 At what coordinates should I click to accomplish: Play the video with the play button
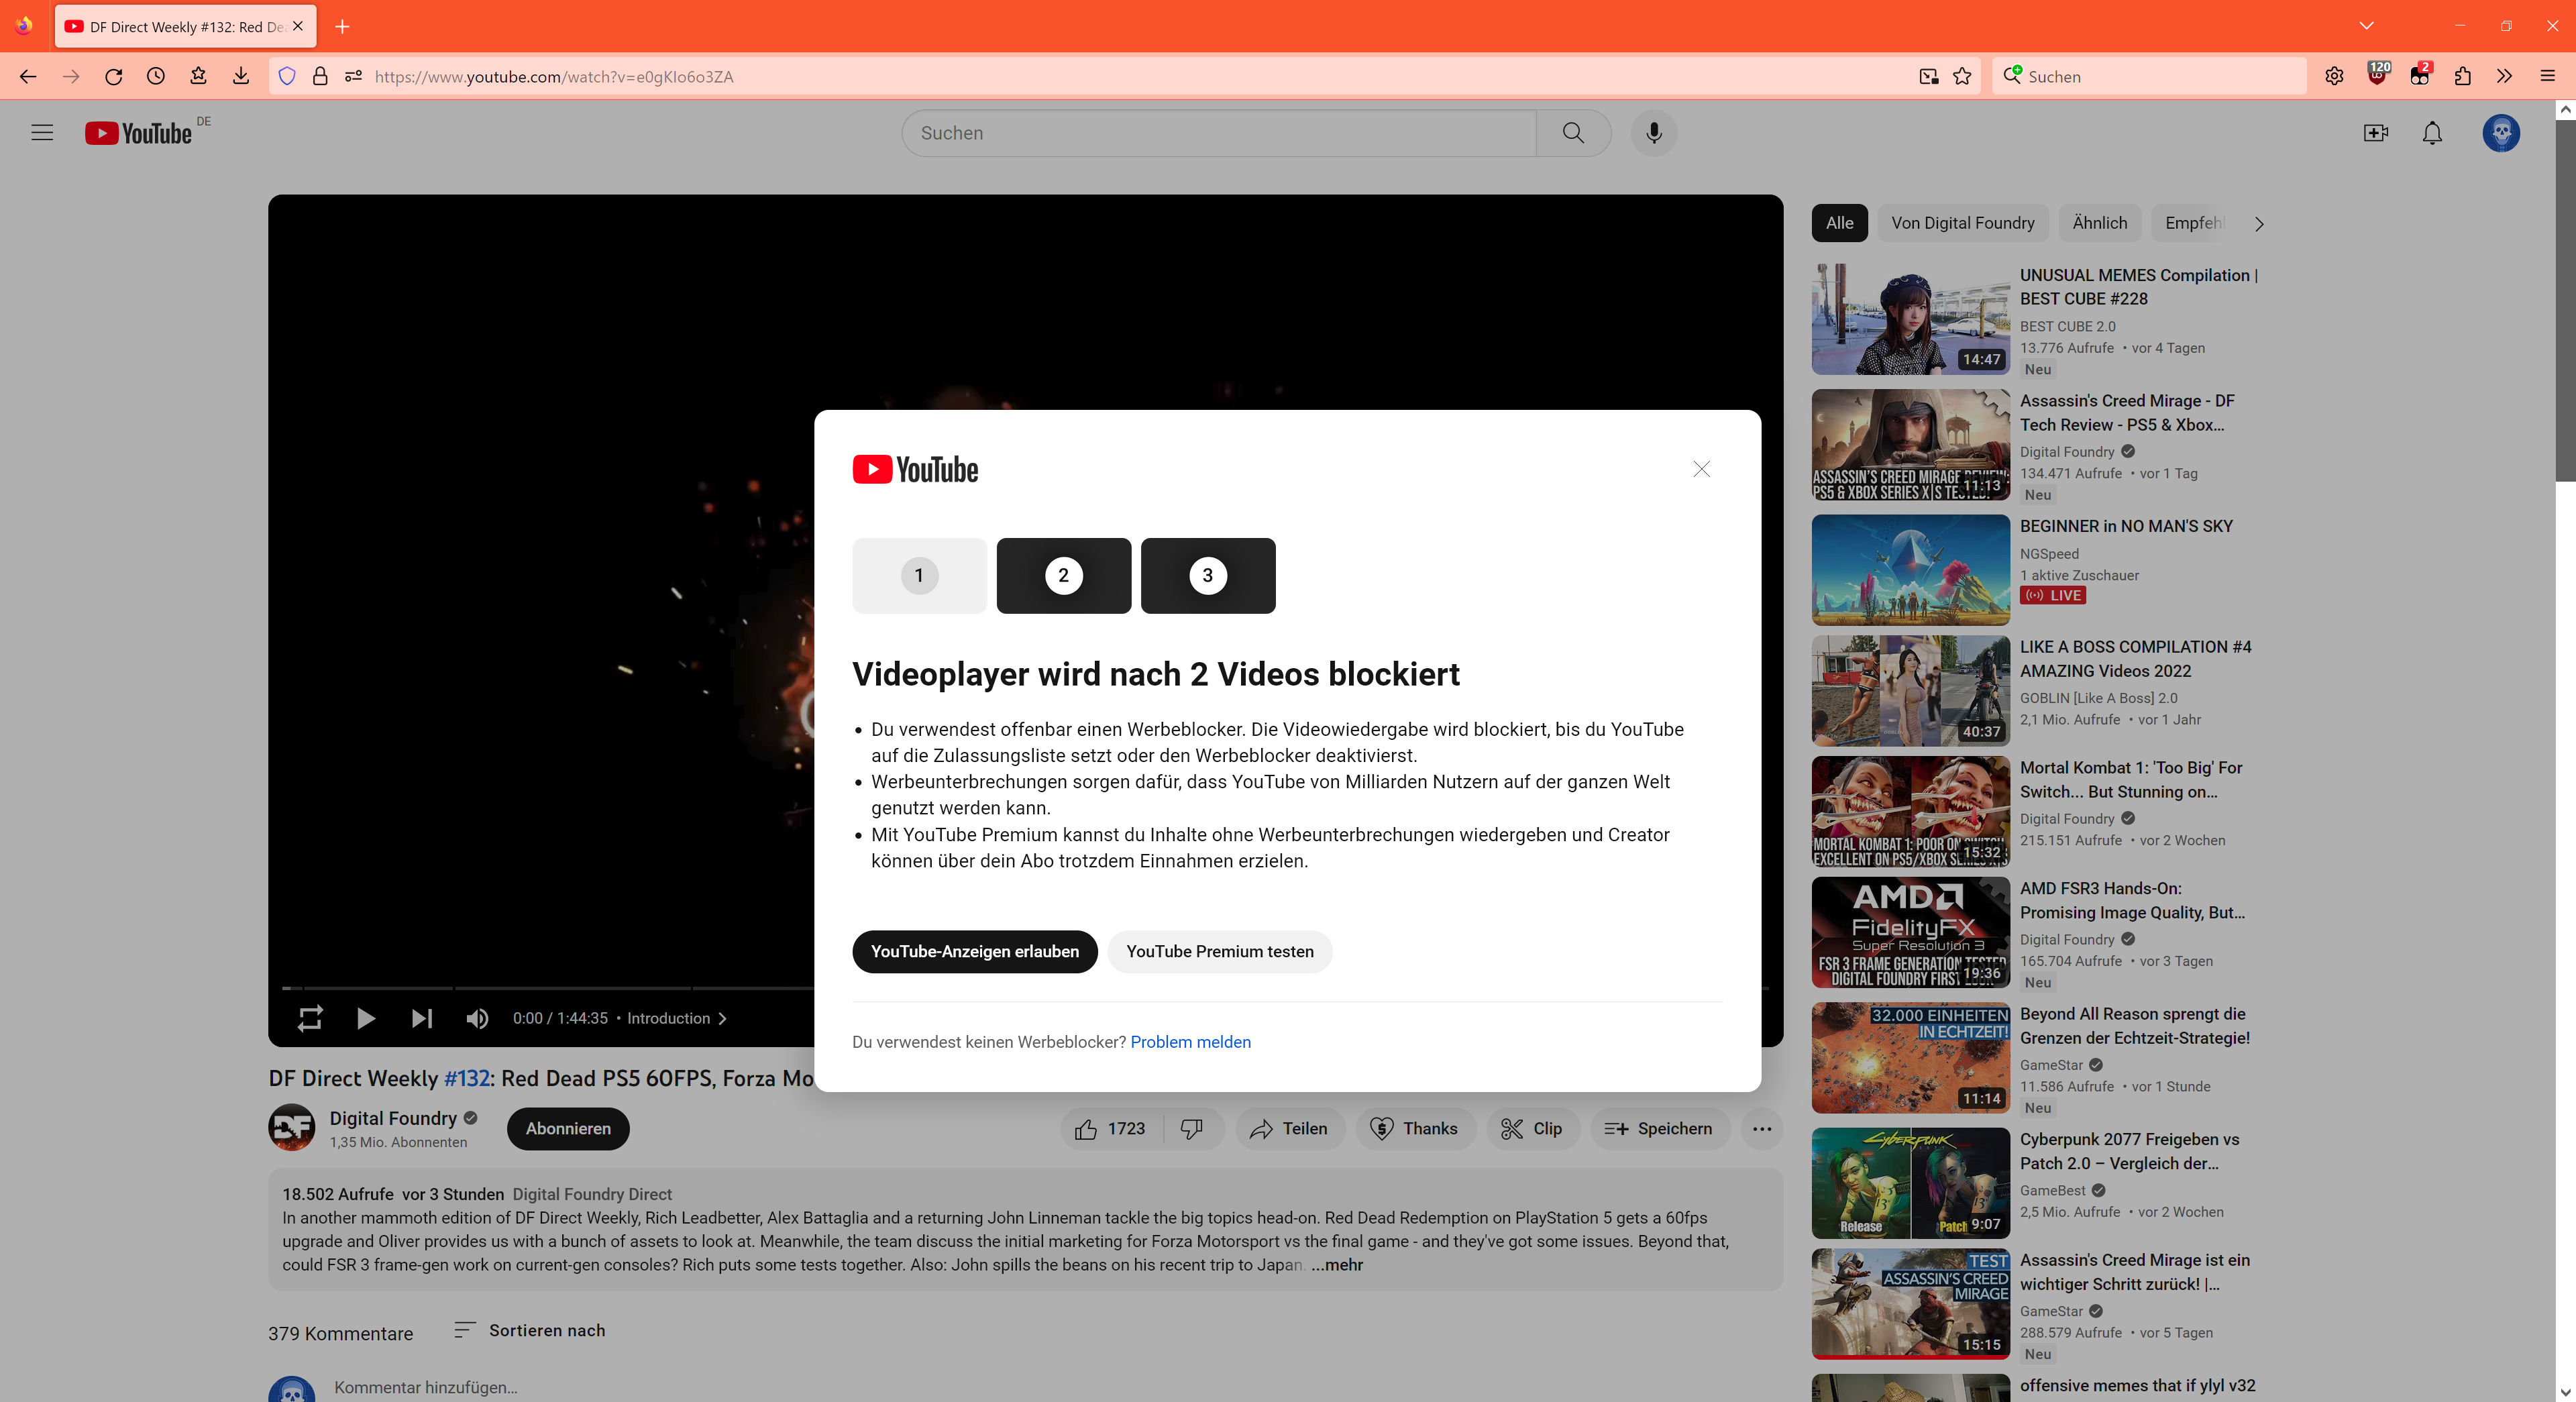click(365, 1018)
